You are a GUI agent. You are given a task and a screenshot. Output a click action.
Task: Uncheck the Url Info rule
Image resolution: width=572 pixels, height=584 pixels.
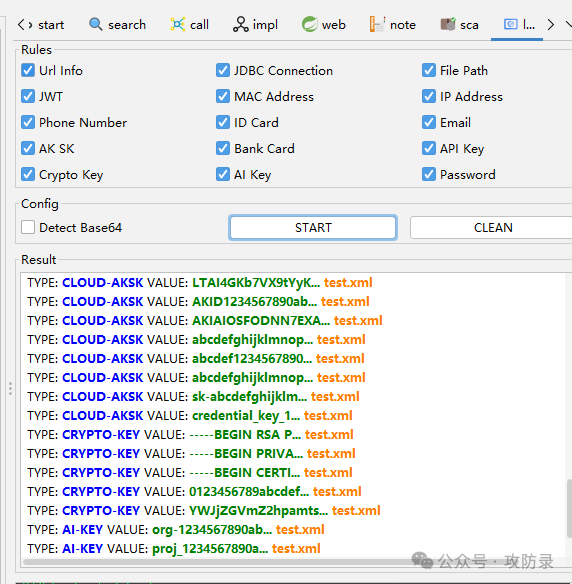point(28,70)
